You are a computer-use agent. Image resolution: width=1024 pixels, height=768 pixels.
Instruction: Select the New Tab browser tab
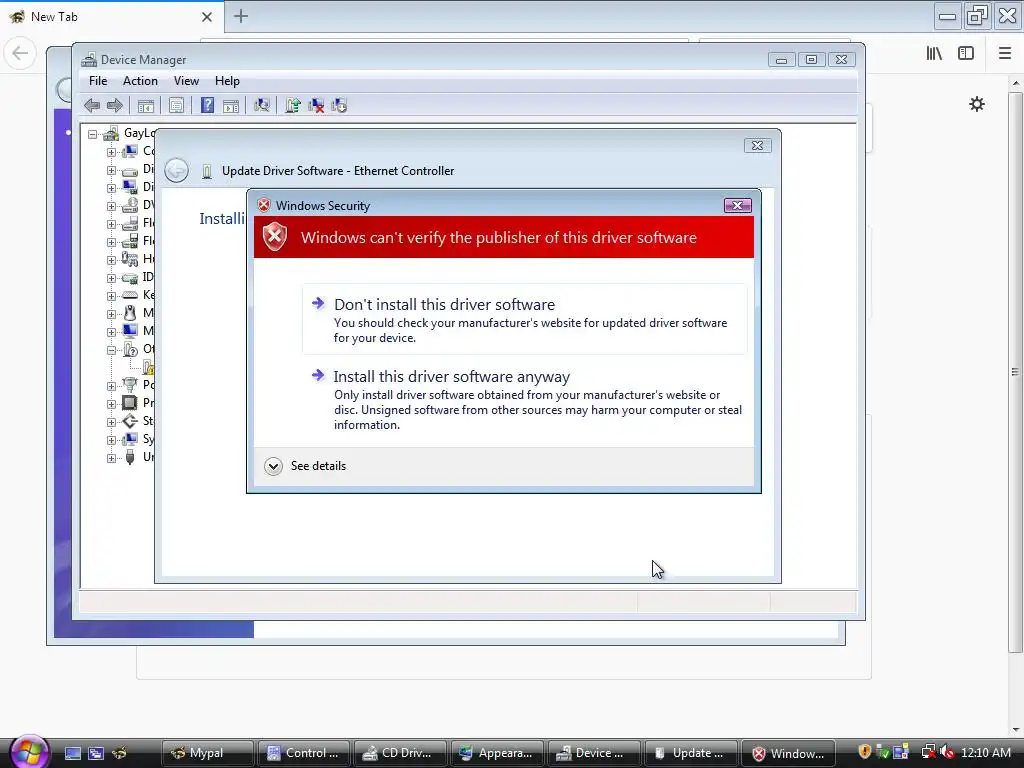point(111,17)
